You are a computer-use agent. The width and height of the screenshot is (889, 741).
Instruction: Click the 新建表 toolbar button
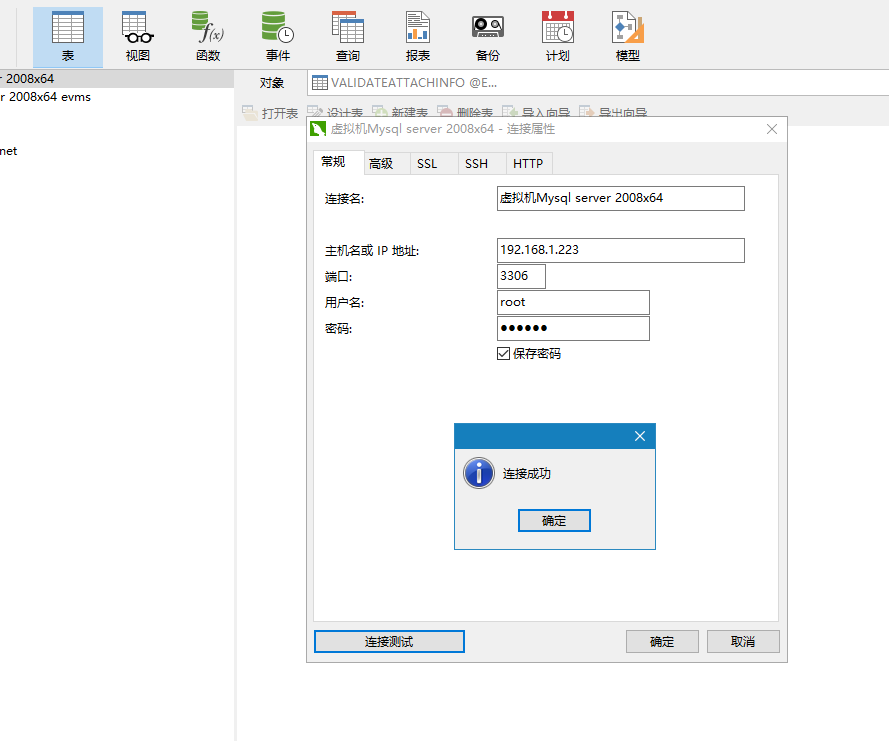400,112
